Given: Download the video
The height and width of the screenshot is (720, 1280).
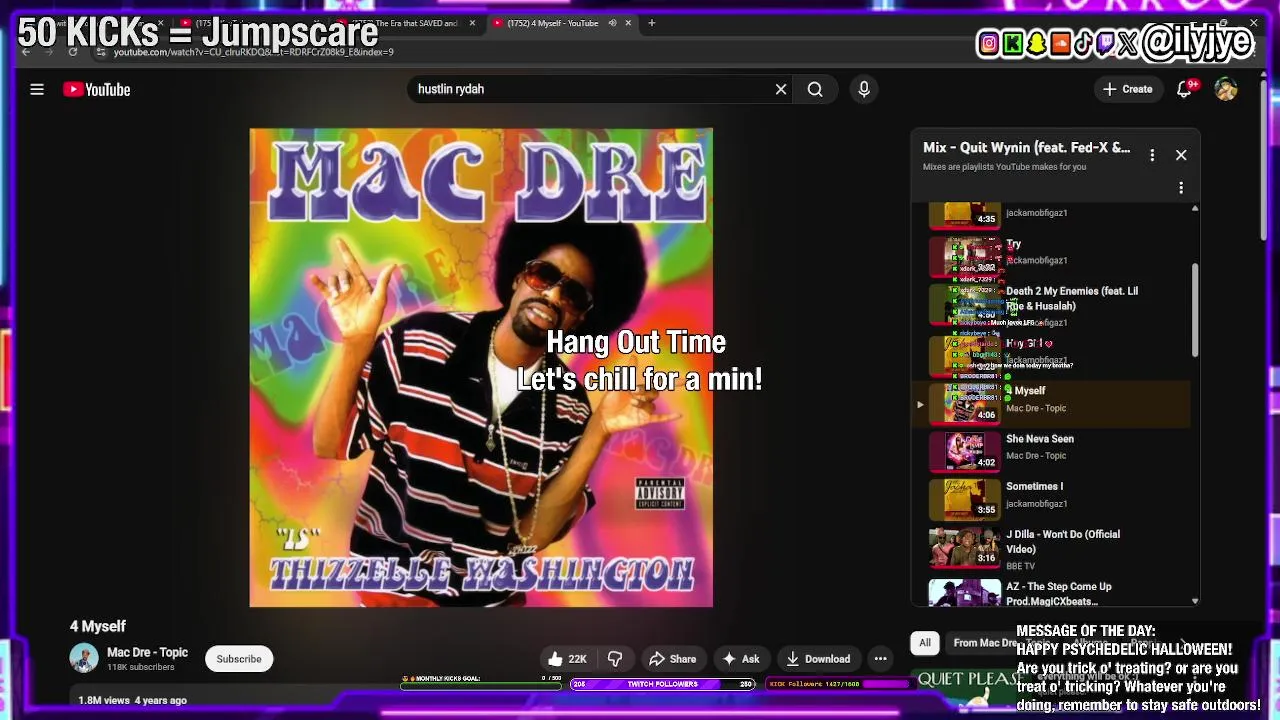Looking at the screenshot, I should (x=818, y=659).
